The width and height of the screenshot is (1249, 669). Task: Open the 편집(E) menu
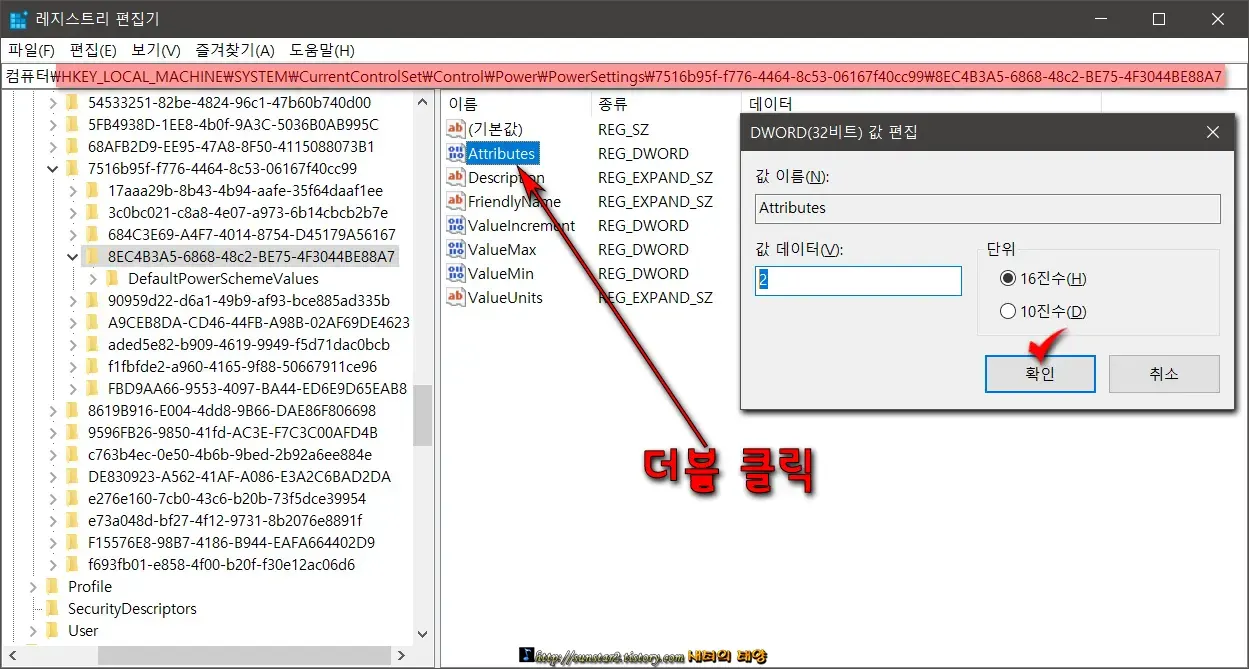[x=94, y=50]
